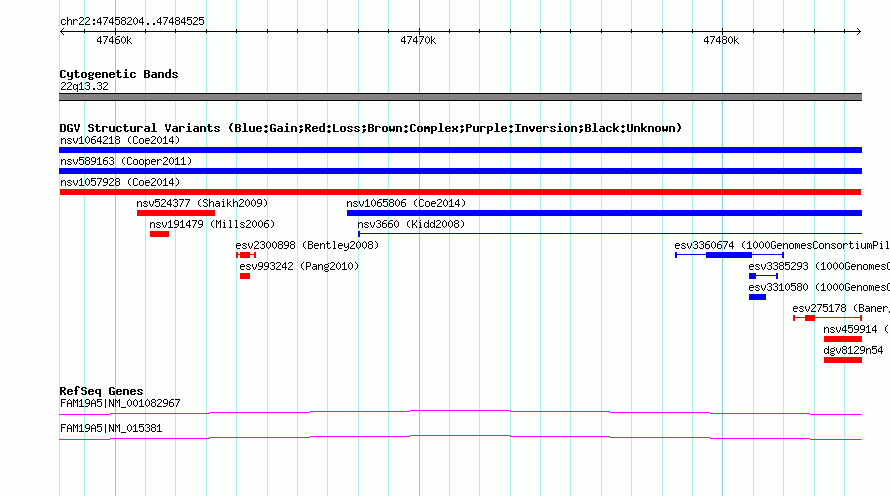Click the RefSeq Genes track title
The image size is (890, 496).
[101, 391]
